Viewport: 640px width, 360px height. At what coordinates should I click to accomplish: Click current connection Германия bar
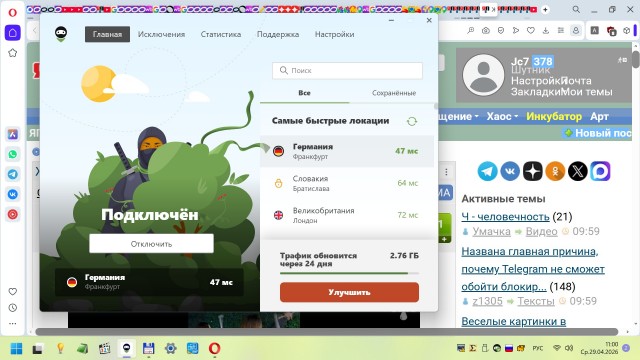pos(149,282)
